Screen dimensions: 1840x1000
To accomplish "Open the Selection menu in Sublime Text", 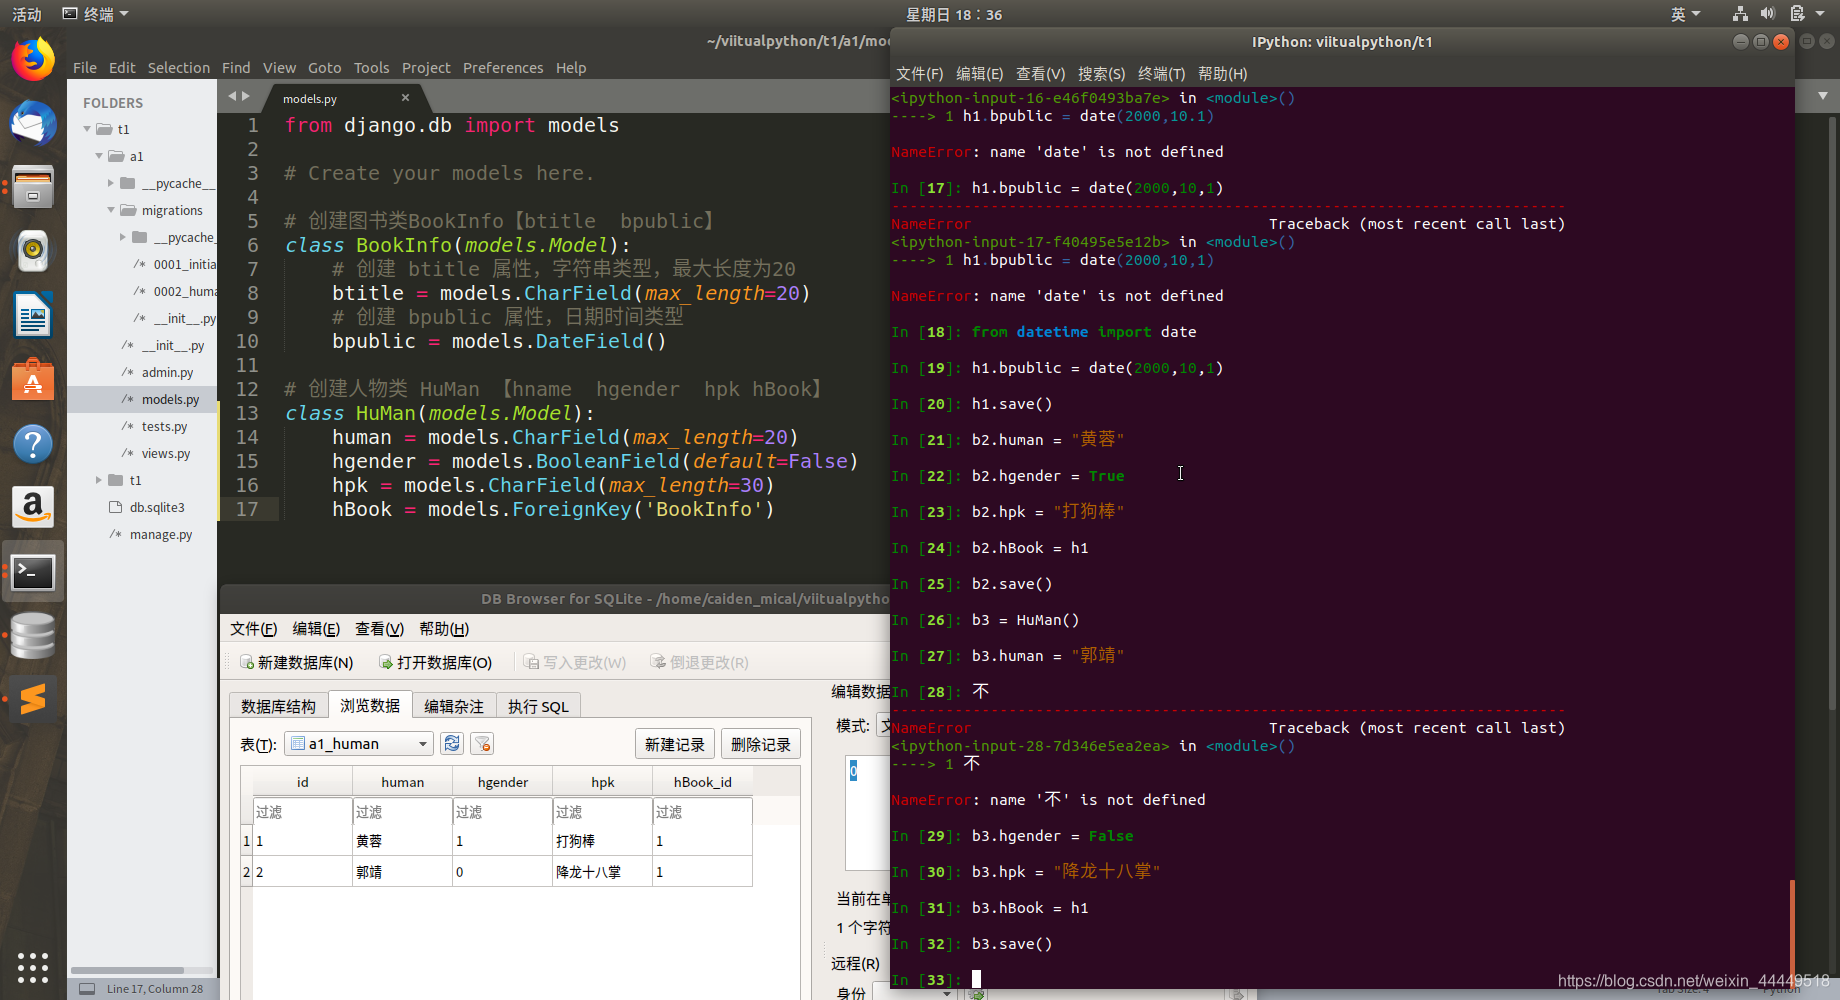I will point(179,67).
